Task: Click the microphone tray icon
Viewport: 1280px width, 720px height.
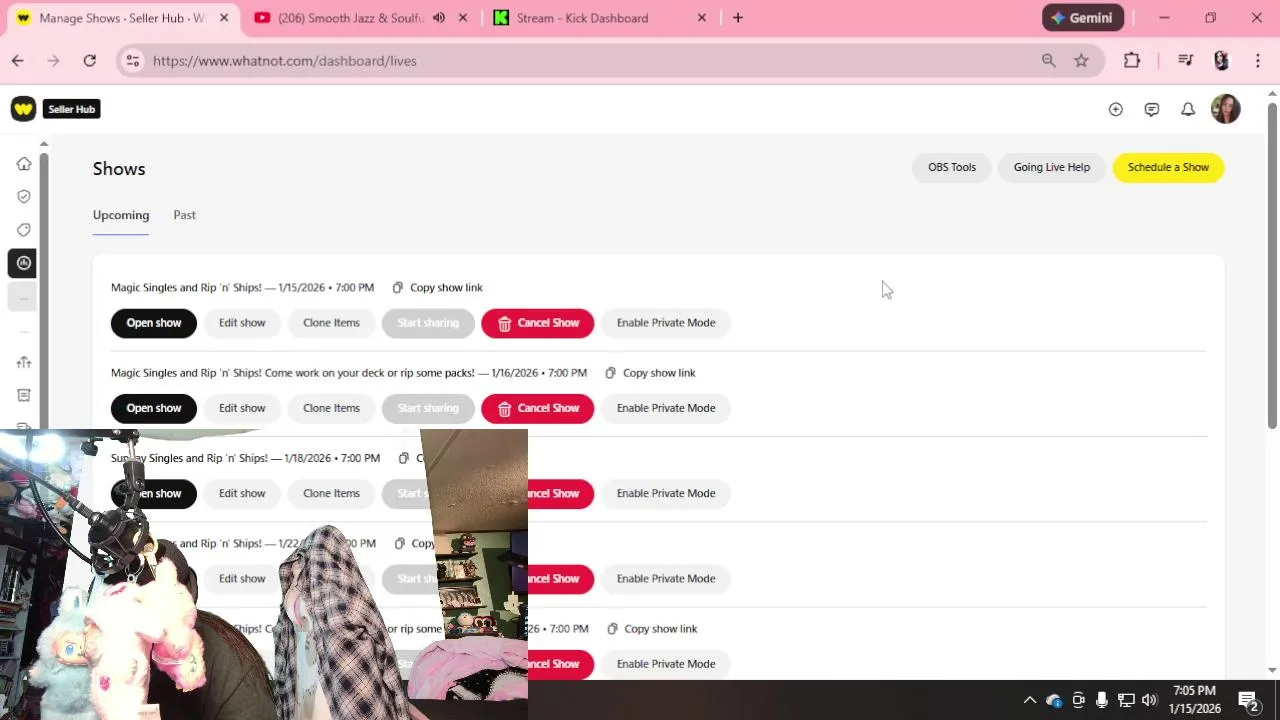Action: tap(1101, 700)
